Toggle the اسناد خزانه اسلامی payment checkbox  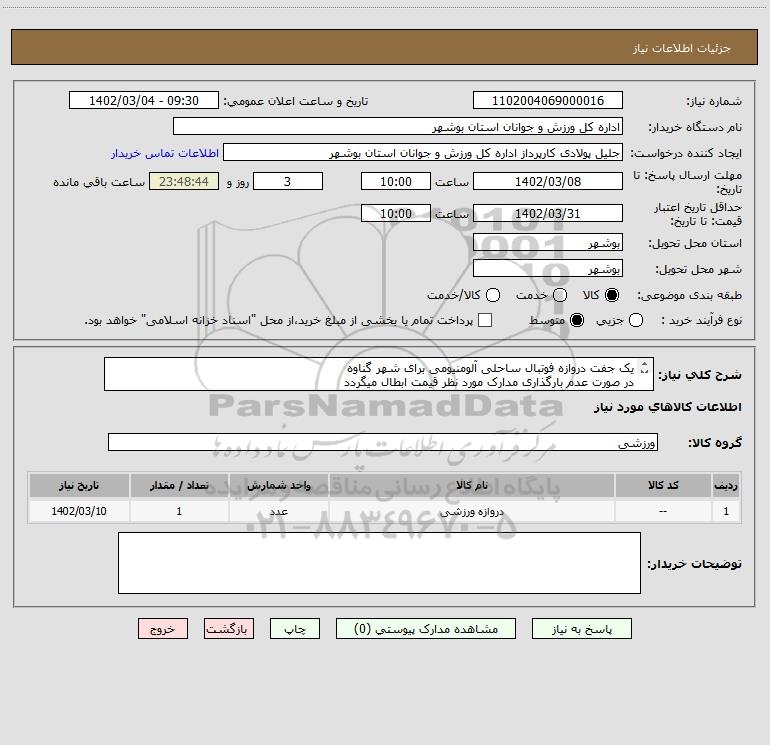485,320
